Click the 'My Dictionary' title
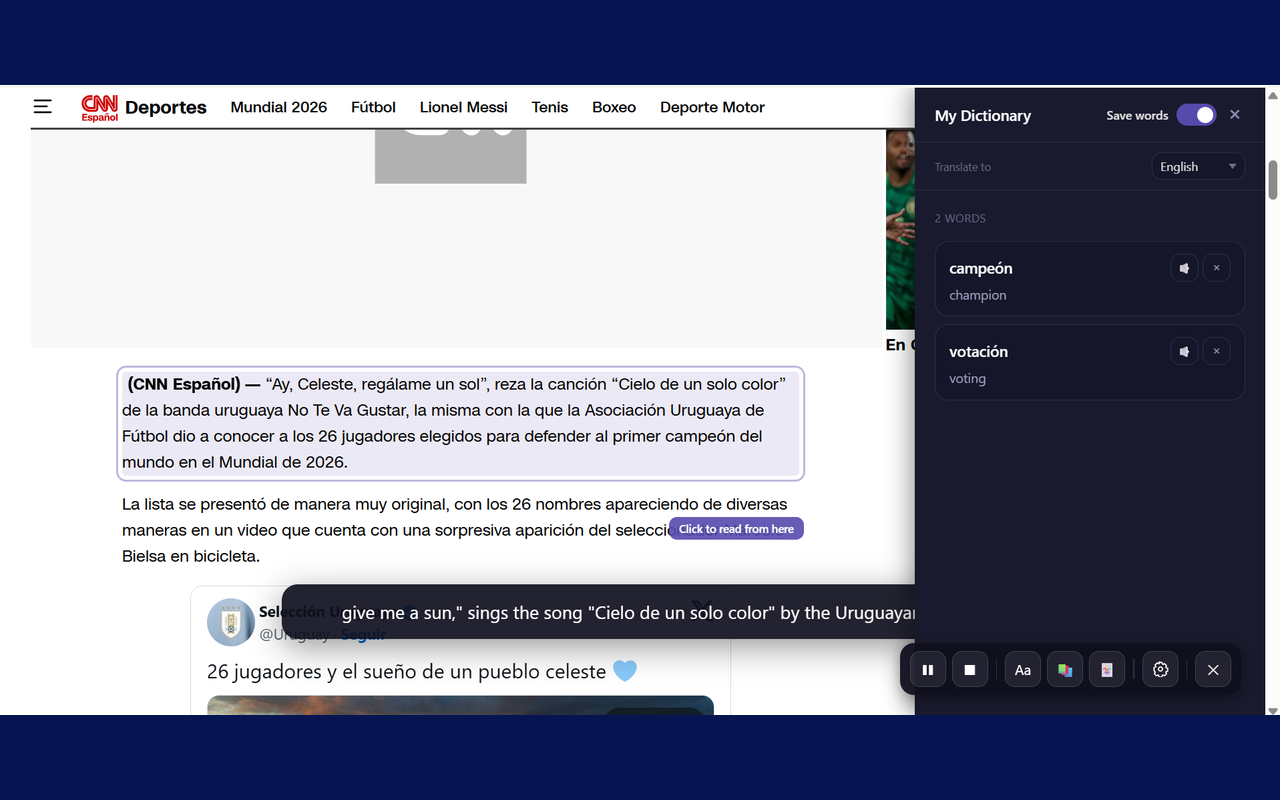The width and height of the screenshot is (1280, 800). [x=983, y=116]
